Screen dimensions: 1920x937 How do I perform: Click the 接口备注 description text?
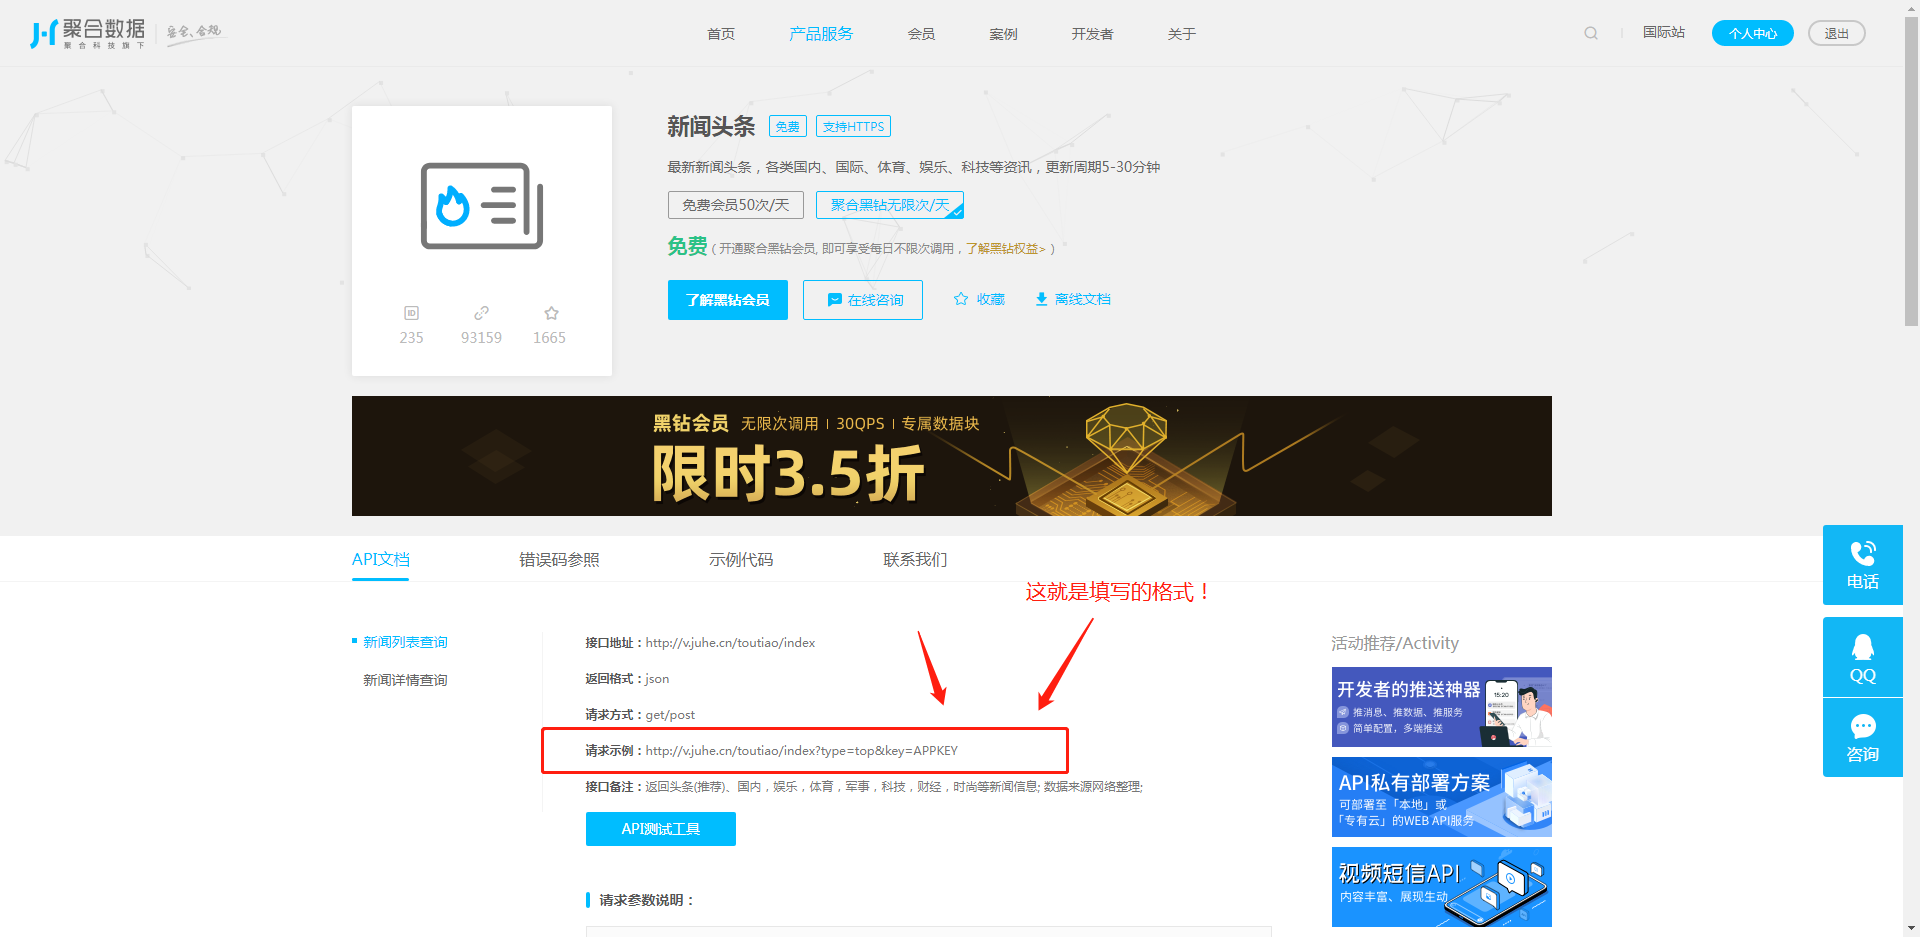[894, 787]
